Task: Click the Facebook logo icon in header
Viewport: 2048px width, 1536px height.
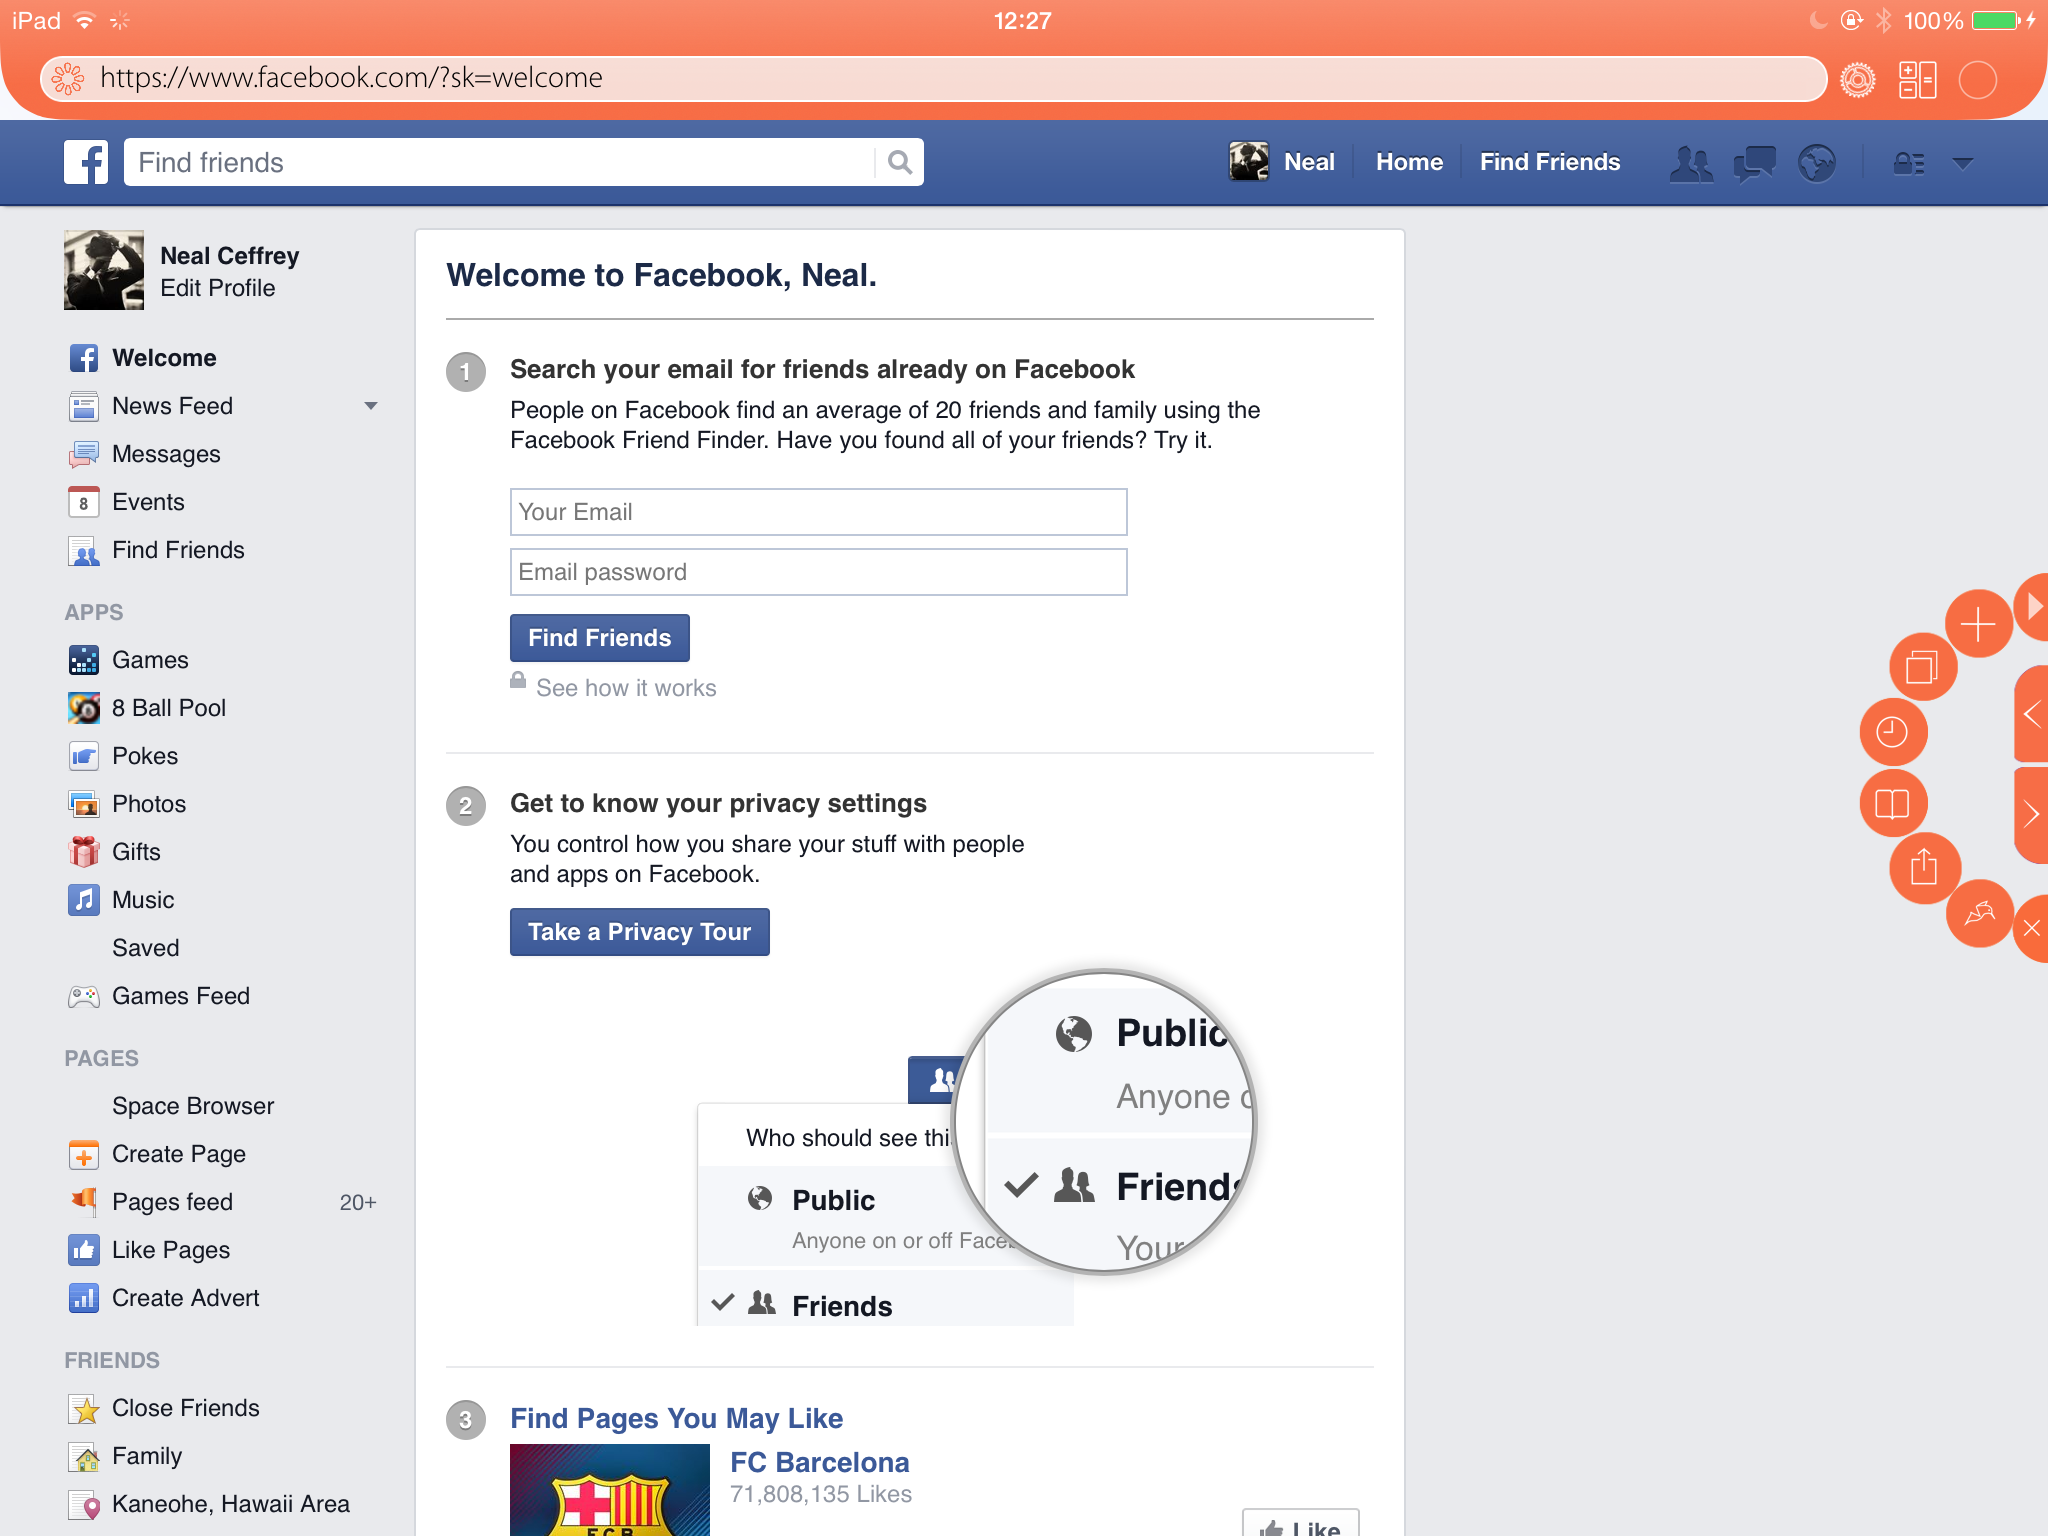Action: click(86, 162)
